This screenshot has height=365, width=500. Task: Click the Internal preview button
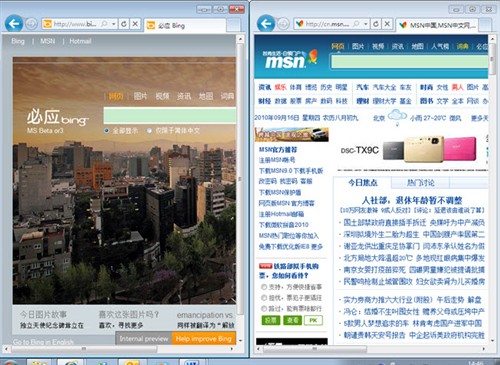[144, 339]
